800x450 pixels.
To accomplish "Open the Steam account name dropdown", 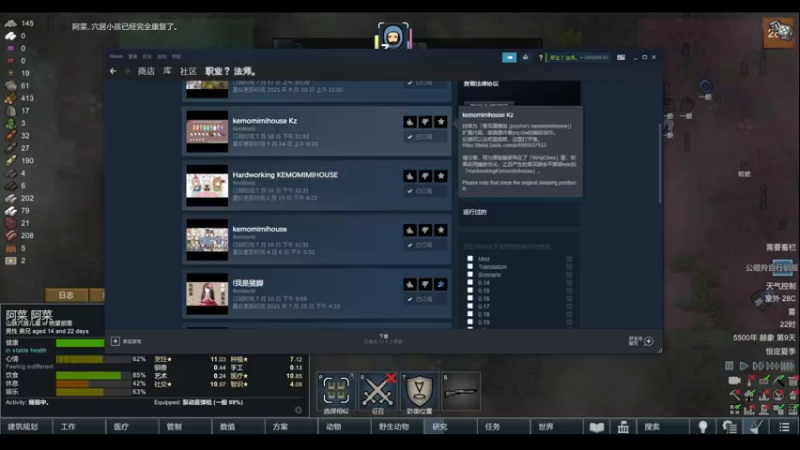I will [x=579, y=58].
